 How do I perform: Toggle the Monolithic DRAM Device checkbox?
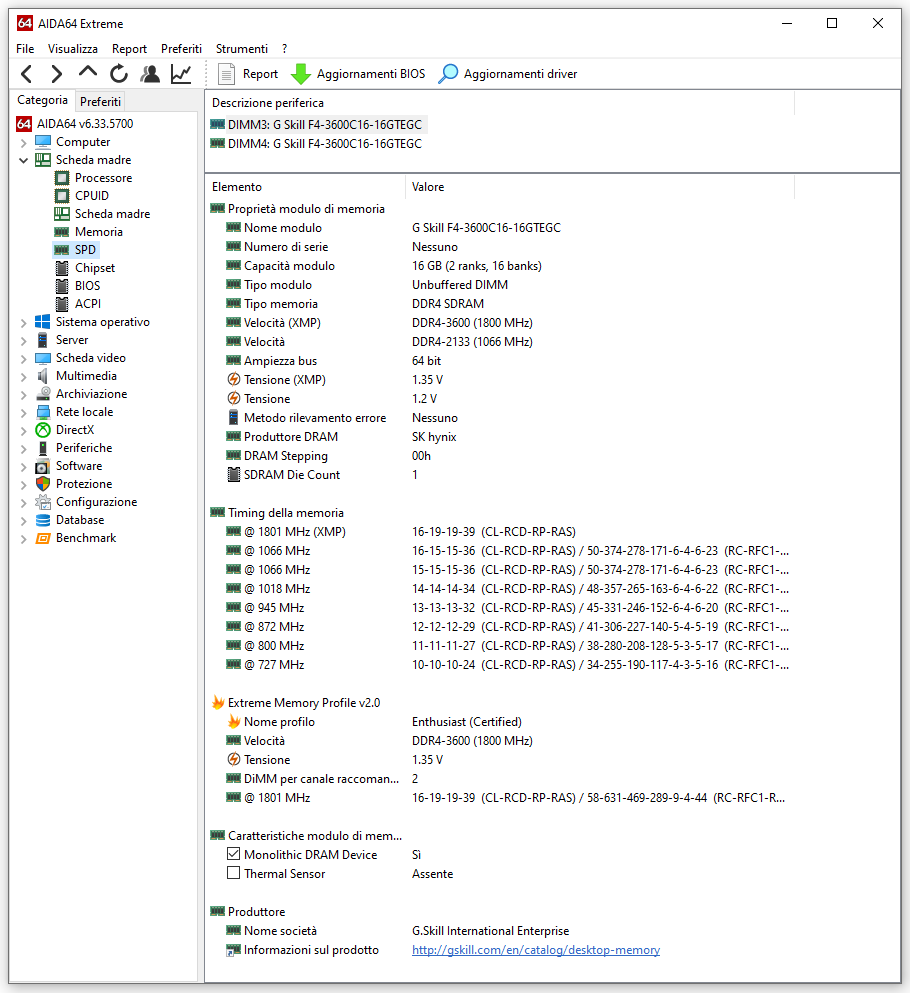[x=234, y=854]
